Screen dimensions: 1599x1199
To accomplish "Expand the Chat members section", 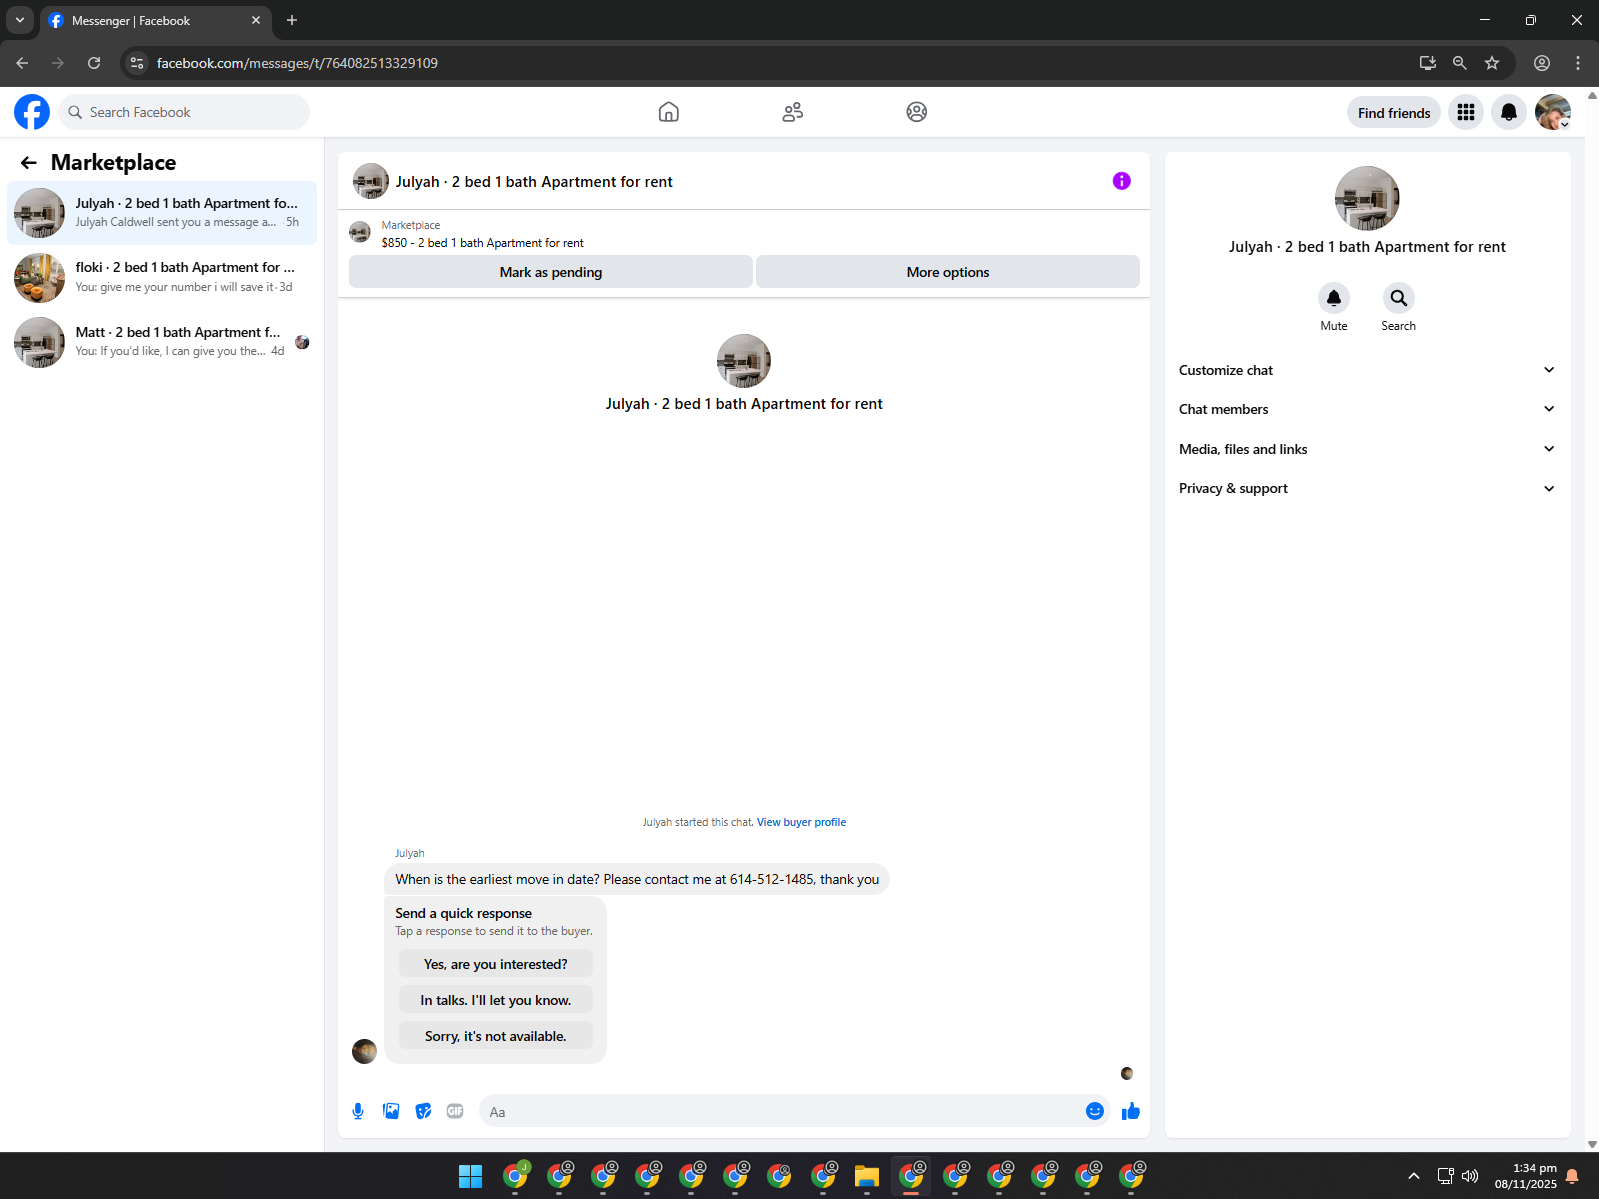I will (1367, 409).
